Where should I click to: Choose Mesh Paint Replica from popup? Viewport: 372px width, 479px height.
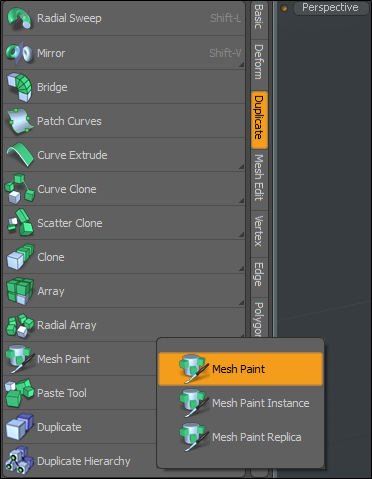click(241, 437)
